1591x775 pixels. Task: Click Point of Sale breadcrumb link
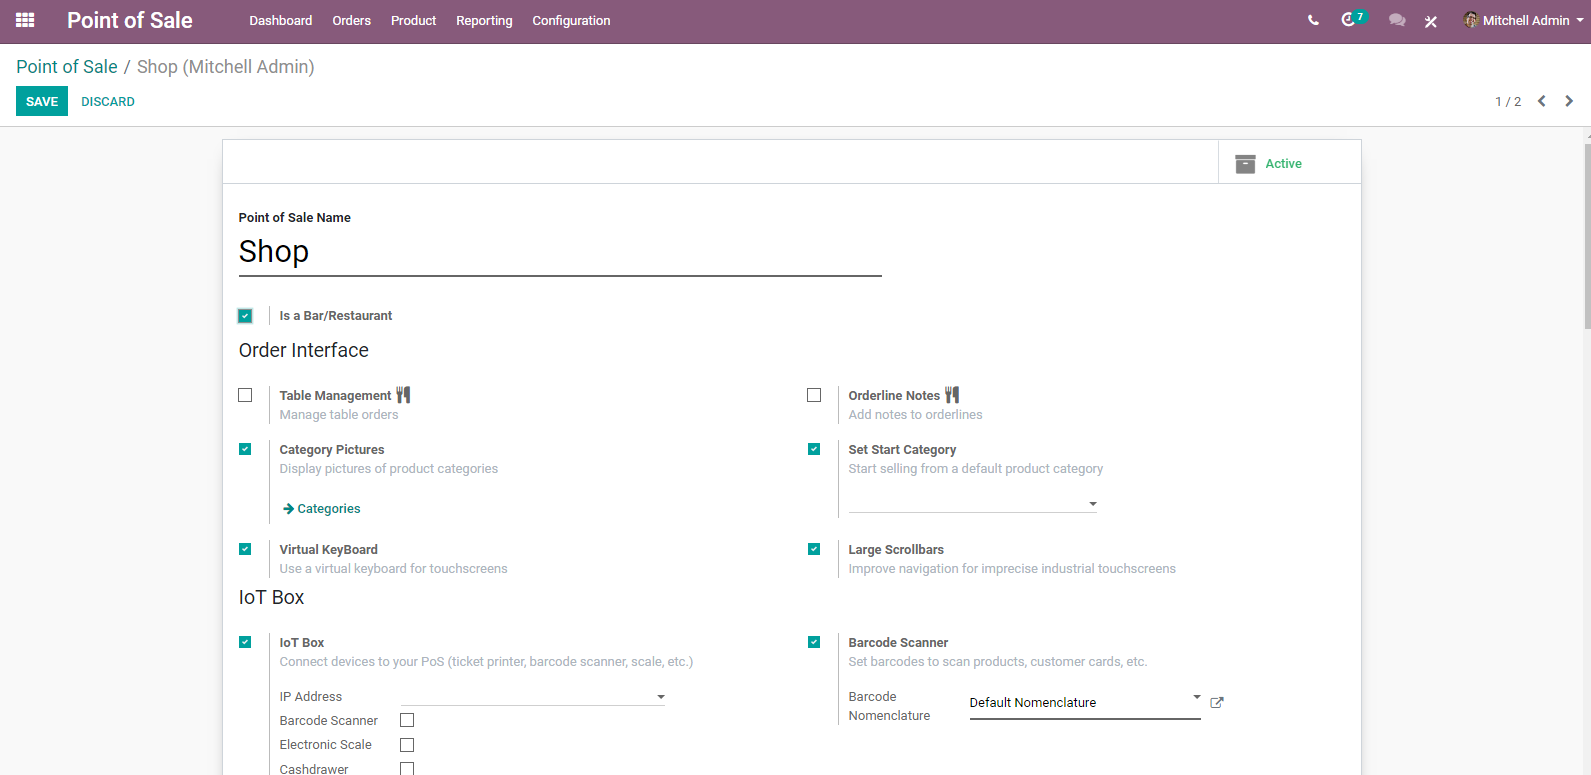coord(67,67)
